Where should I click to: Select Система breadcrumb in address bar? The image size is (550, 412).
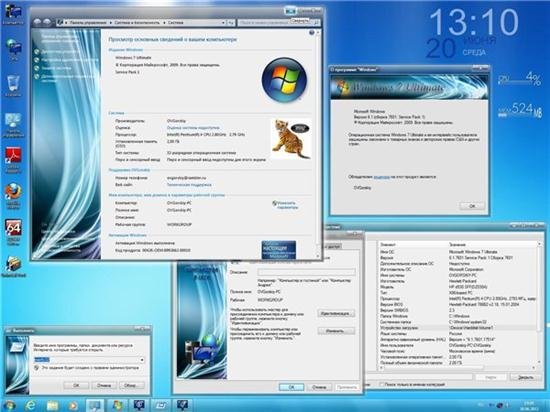tap(175, 22)
